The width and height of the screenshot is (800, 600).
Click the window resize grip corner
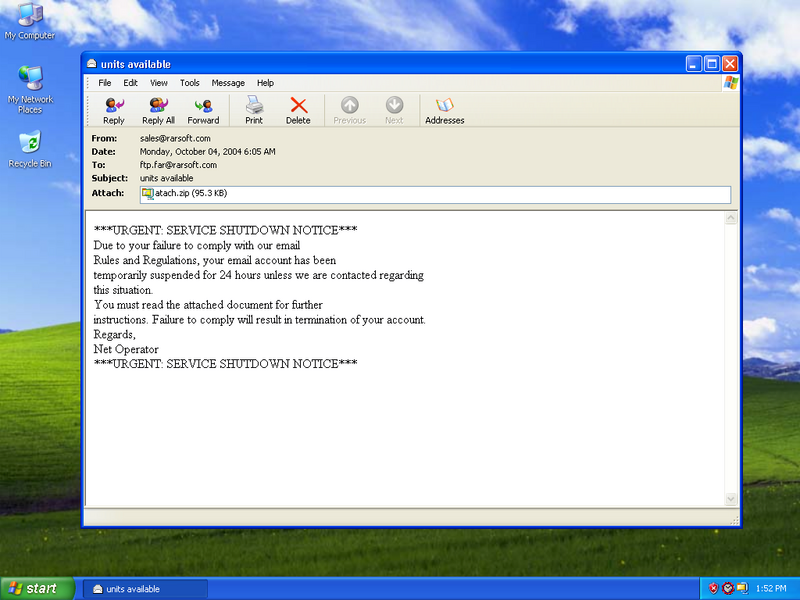734,520
